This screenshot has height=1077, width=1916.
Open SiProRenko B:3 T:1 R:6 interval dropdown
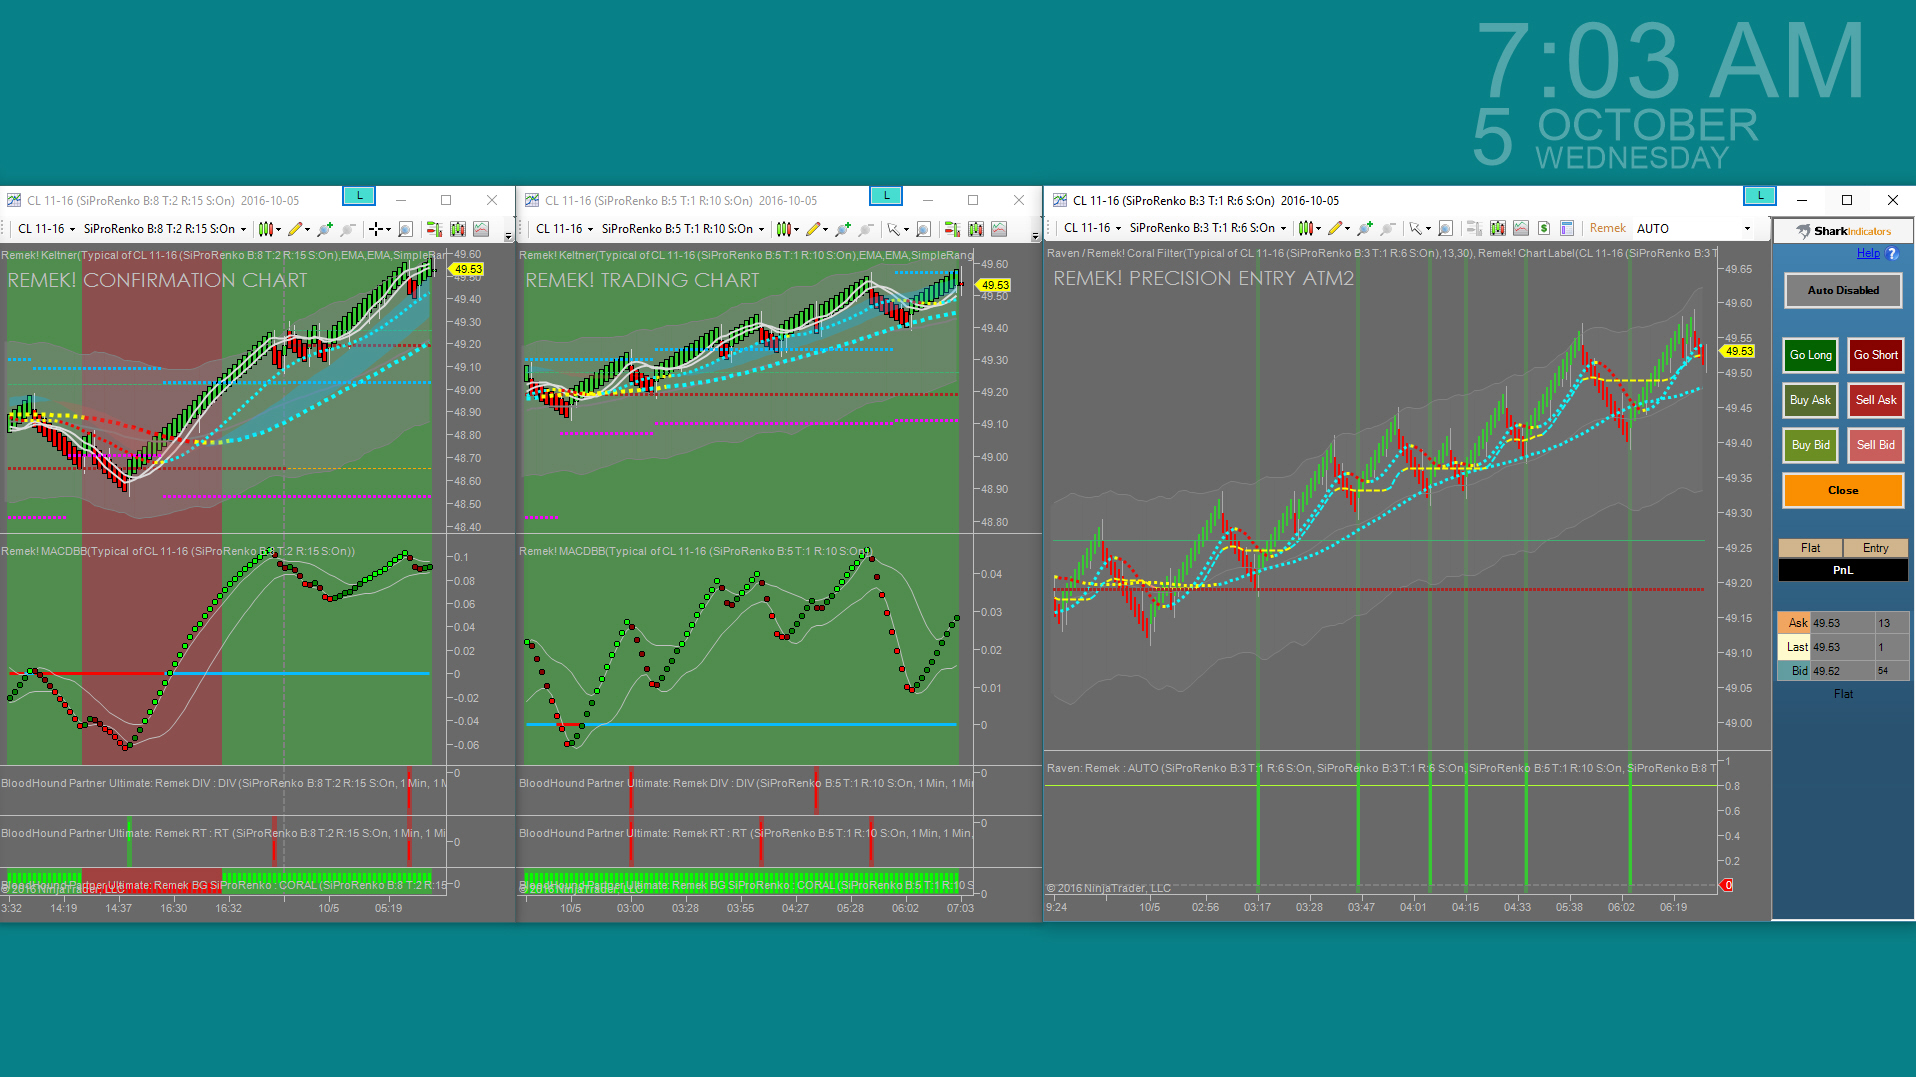tap(1208, 228)
